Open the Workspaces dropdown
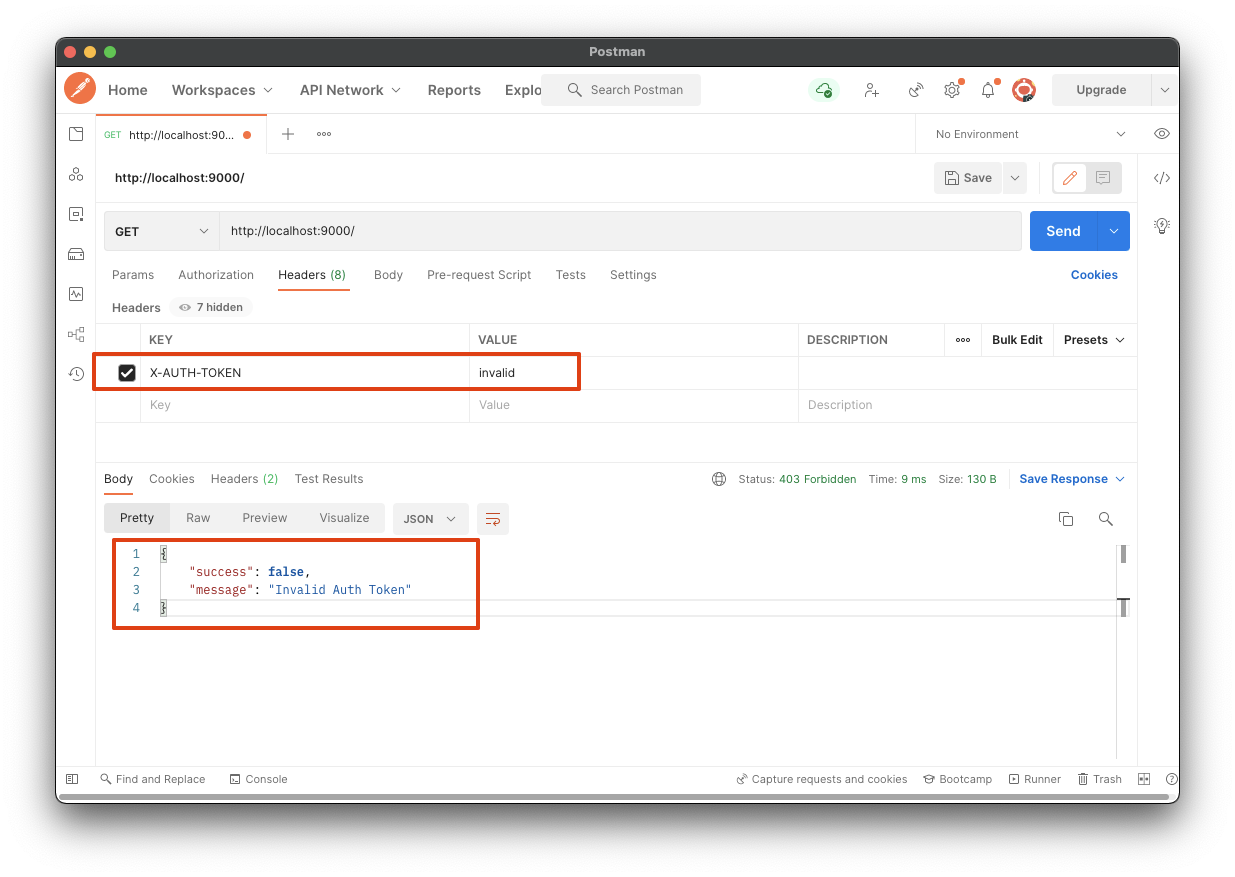Screen dimensions: 1235x877 click(x=222, y=90)
